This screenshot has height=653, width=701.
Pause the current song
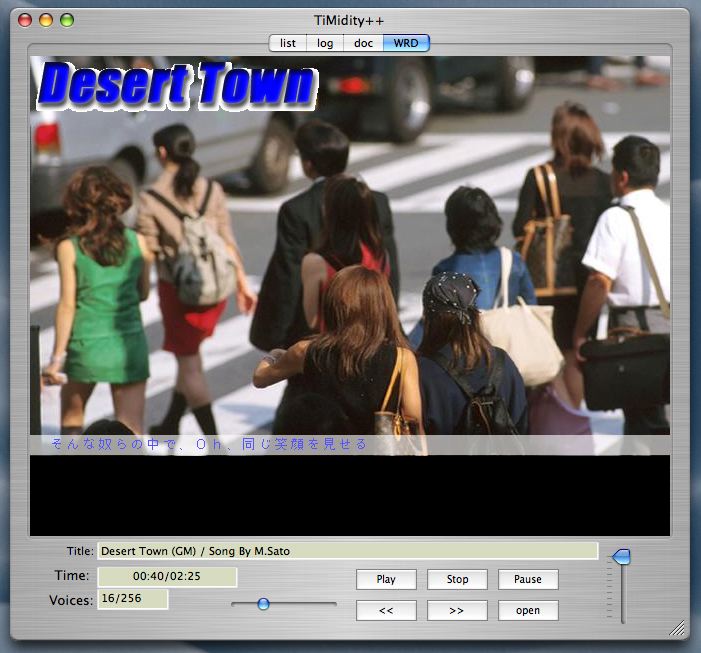coord(528,579)
